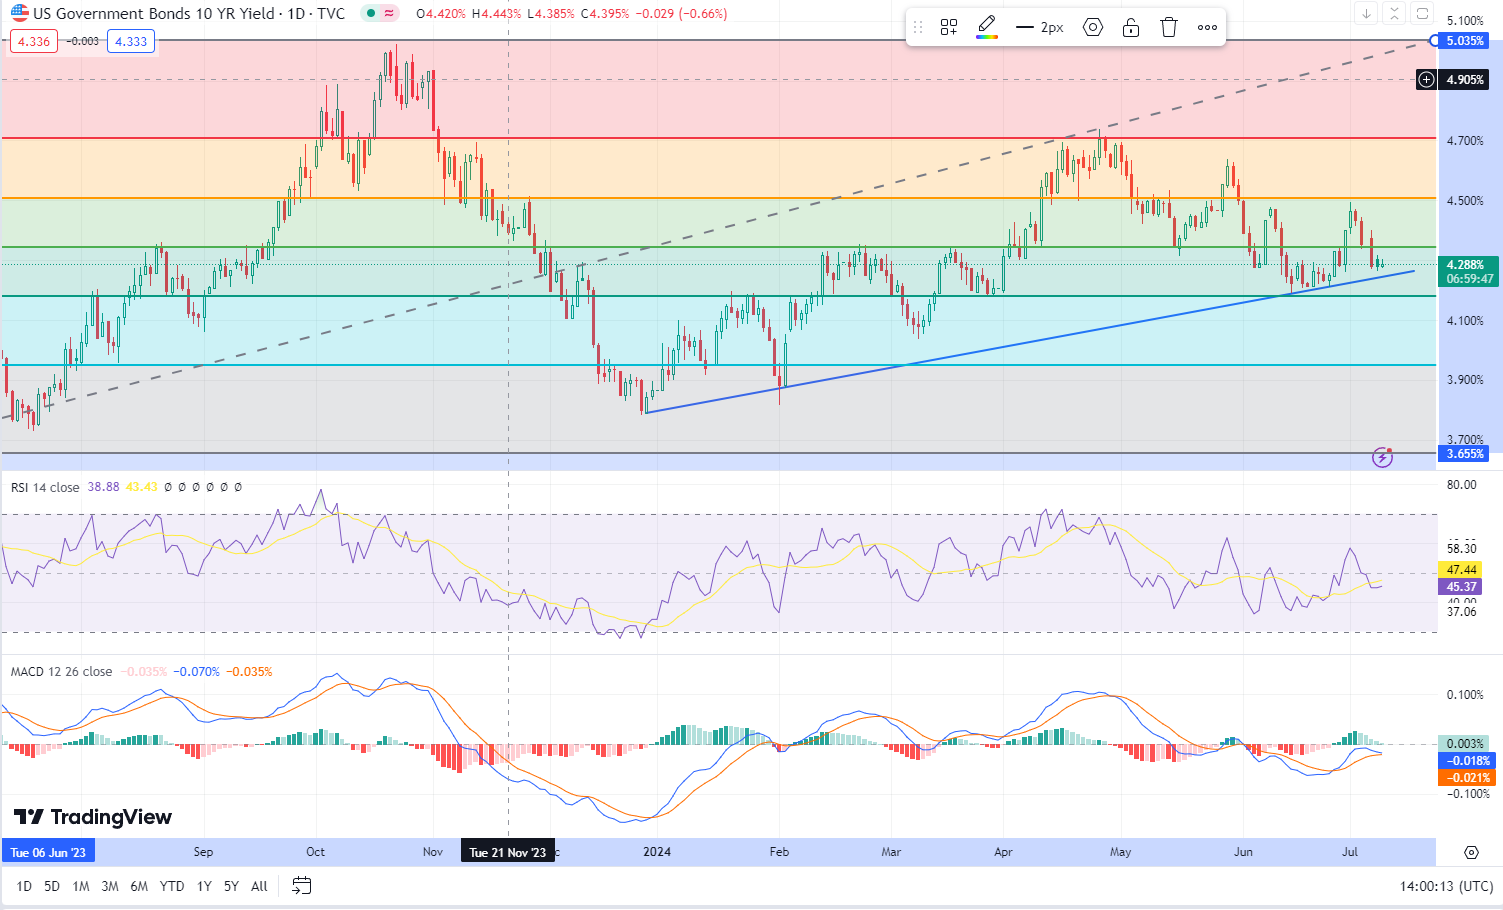This screenshot has width=1503, height=910.
Task: Open the ellipsis more-options menu in the toolbar
Action: pos(1207,27)
